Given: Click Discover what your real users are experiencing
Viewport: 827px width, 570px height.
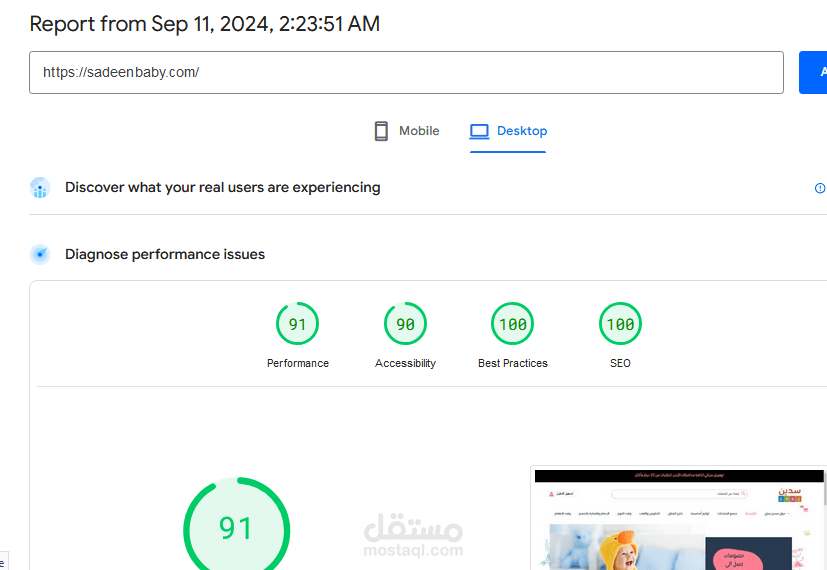Looking at the screenshot, I should click(223, 188).
